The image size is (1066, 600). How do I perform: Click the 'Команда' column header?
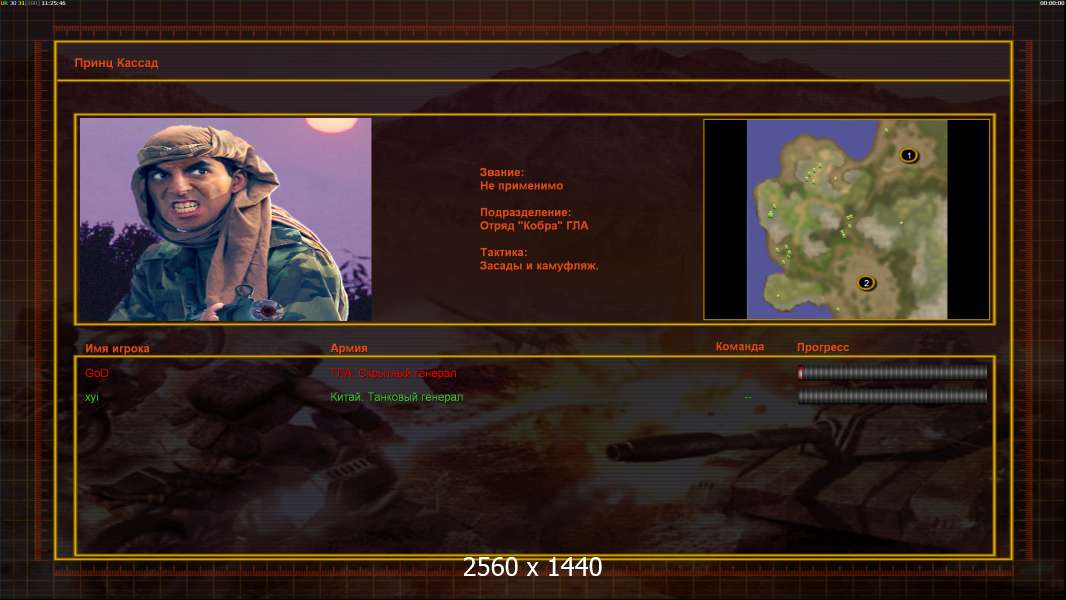(740, 347)
